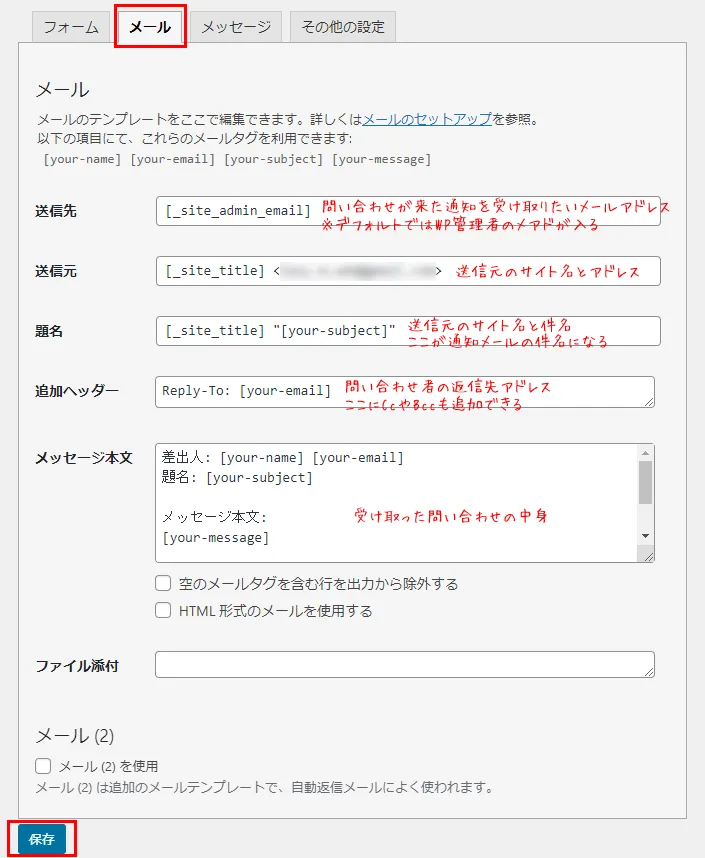Viewport: 705px width, 858px height.
Task: Click scroll down arrow in メッセージ本文
Action: (646, 537)
